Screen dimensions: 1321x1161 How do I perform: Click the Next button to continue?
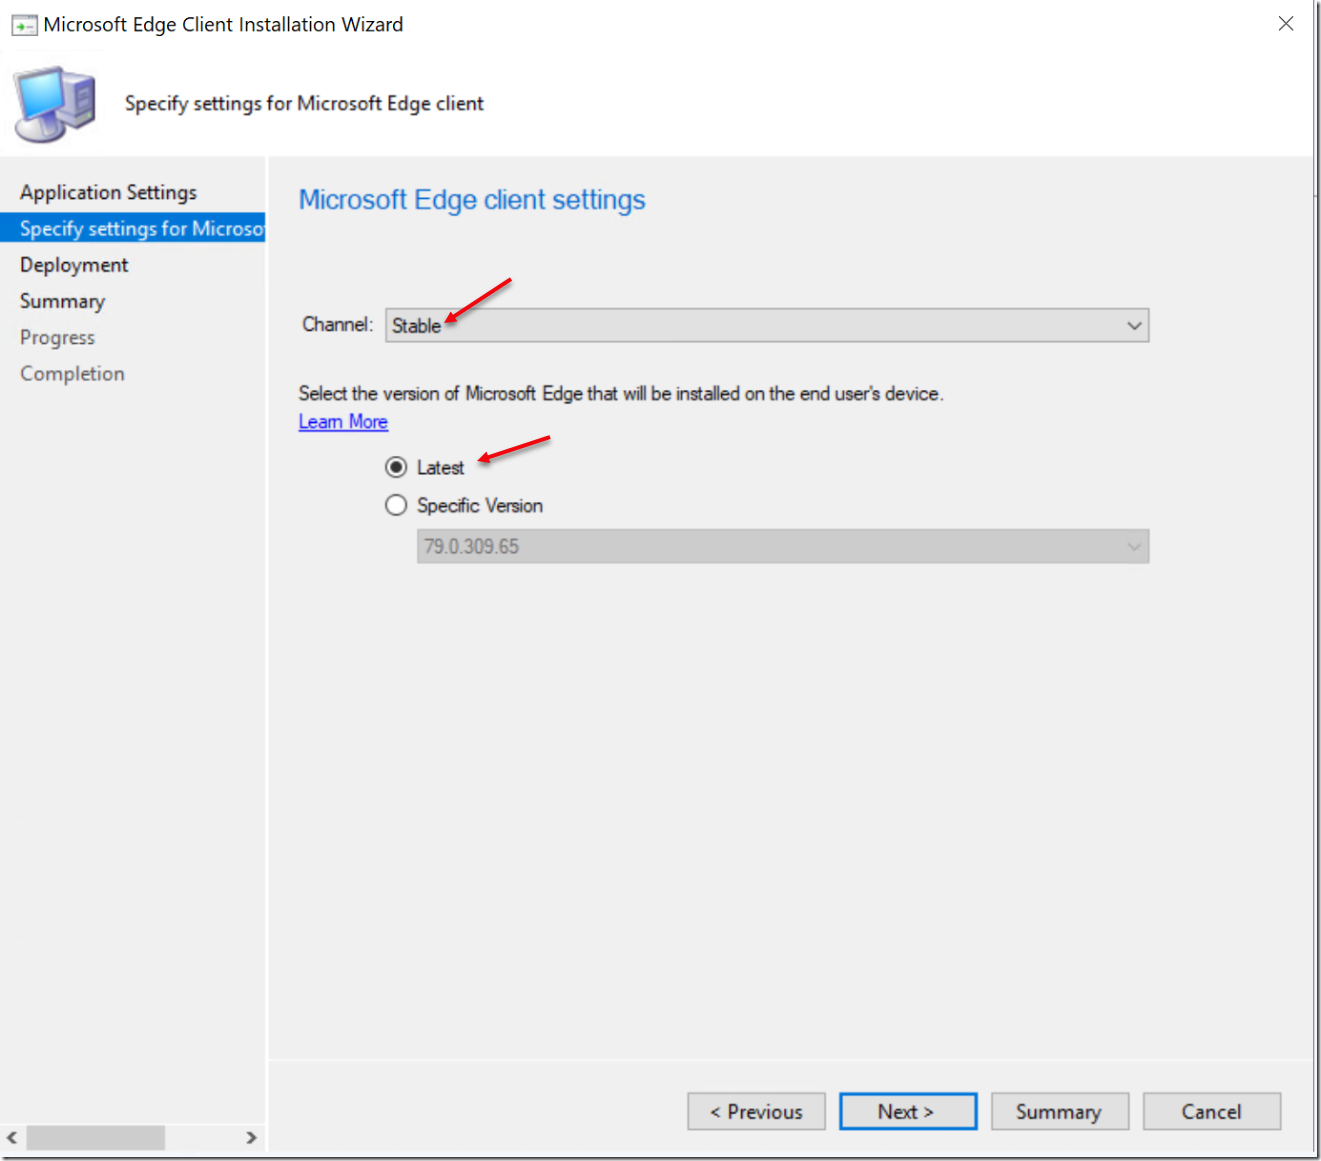click(x=907, y=1111)
